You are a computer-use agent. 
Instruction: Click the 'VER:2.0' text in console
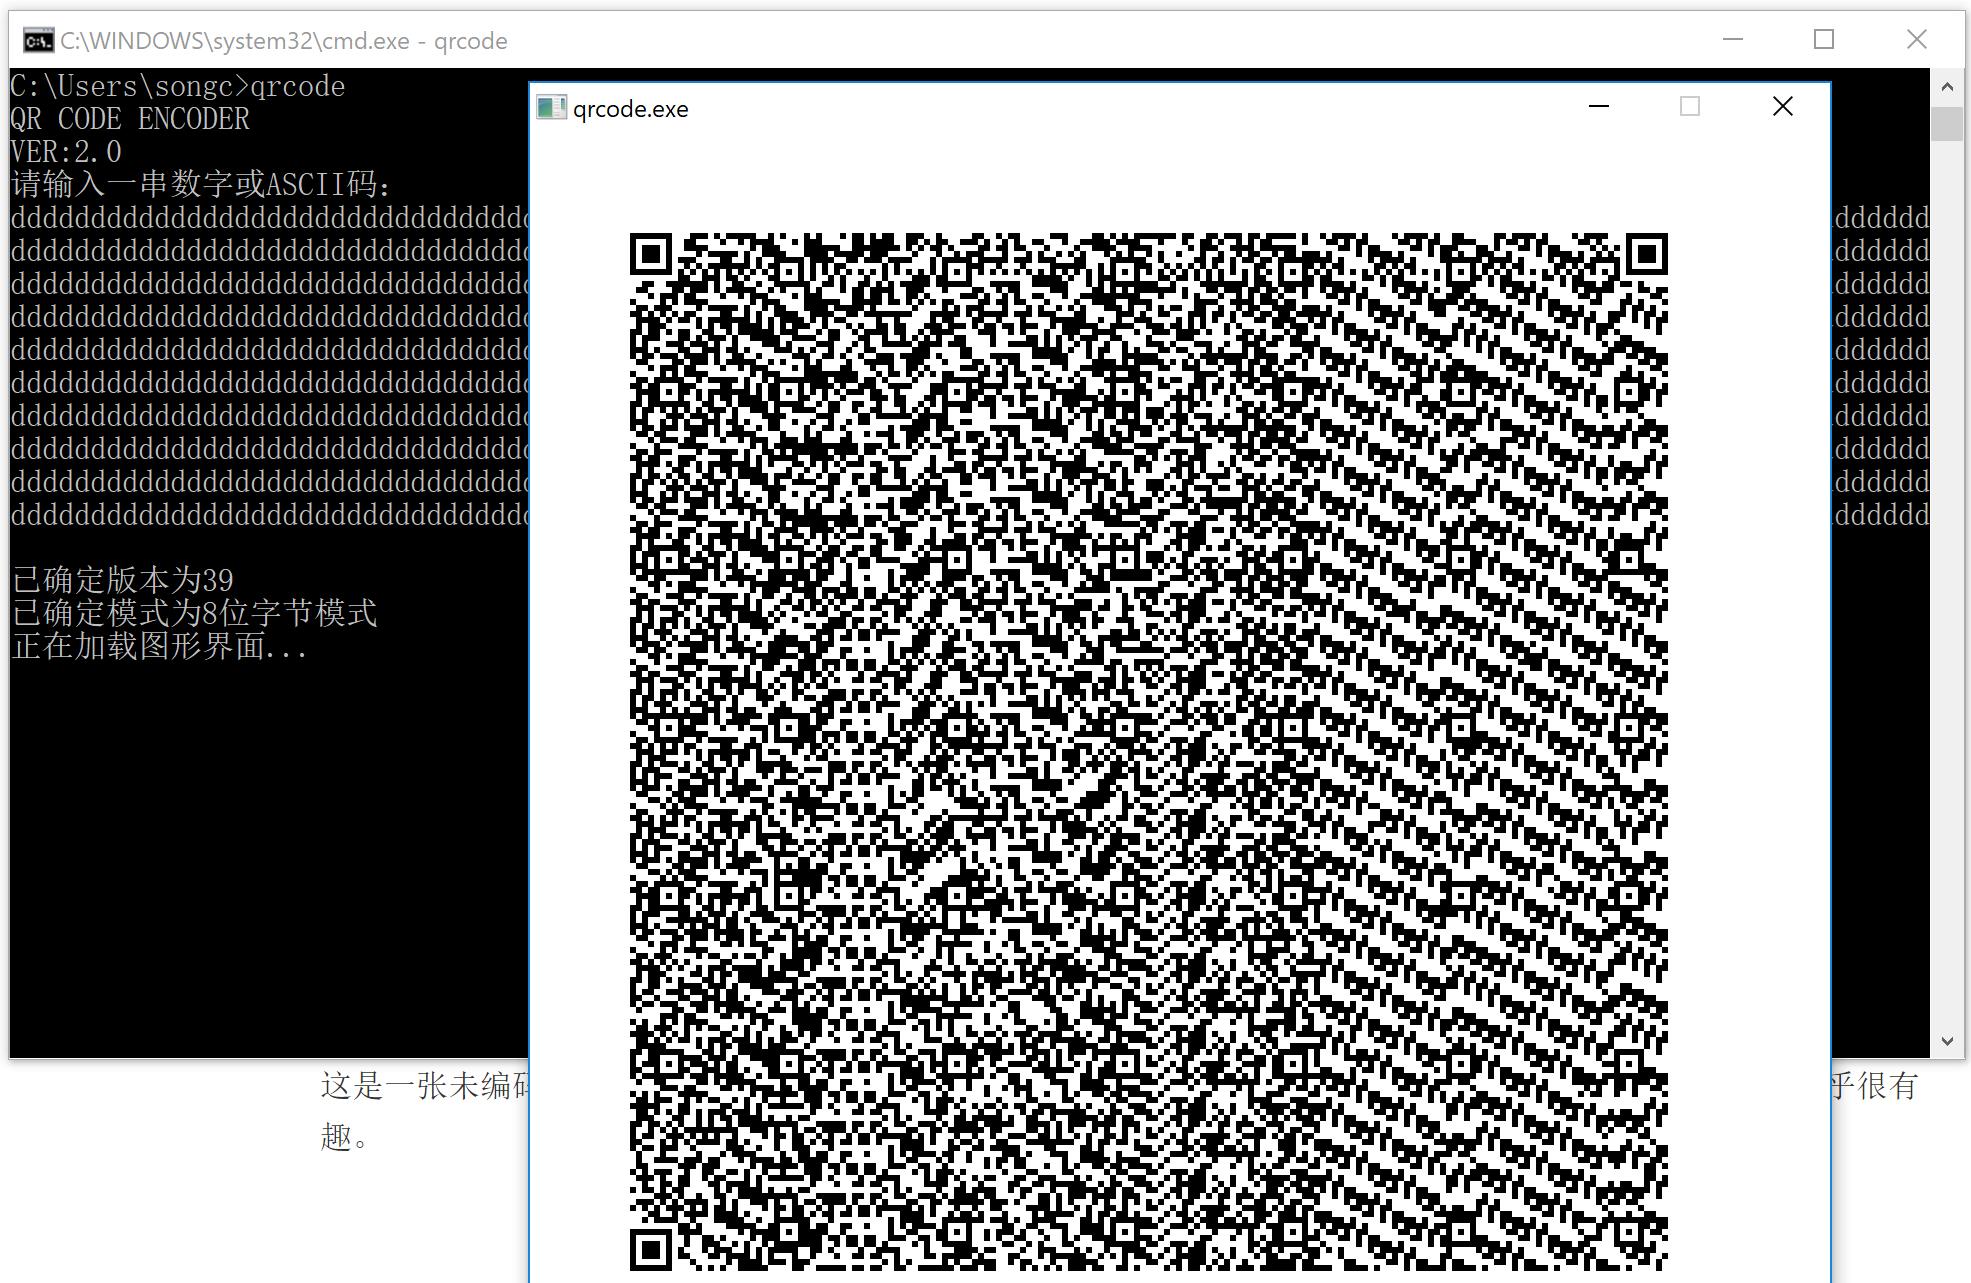point(66,152)
